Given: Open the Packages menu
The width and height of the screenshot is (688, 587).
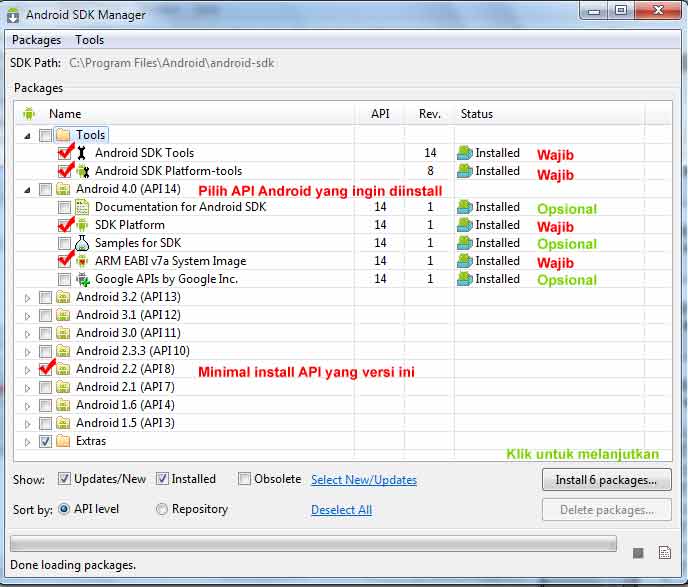Looking at the screenshot, I should pyautogui.click(x=36, y=40).
